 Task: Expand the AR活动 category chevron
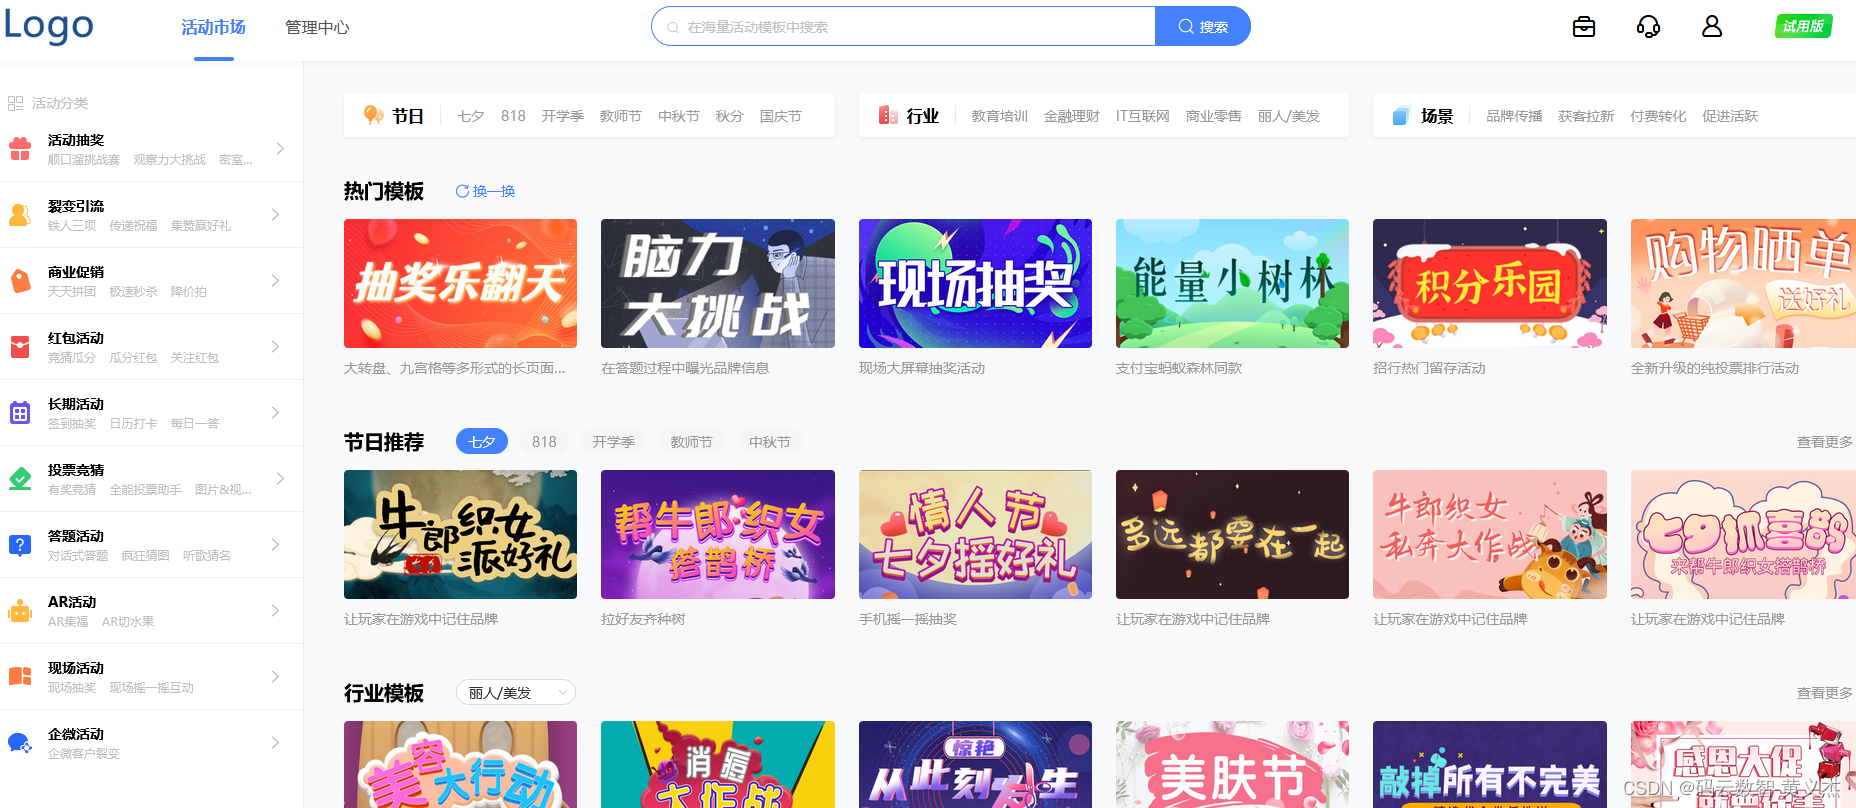[x=276, y=611]
